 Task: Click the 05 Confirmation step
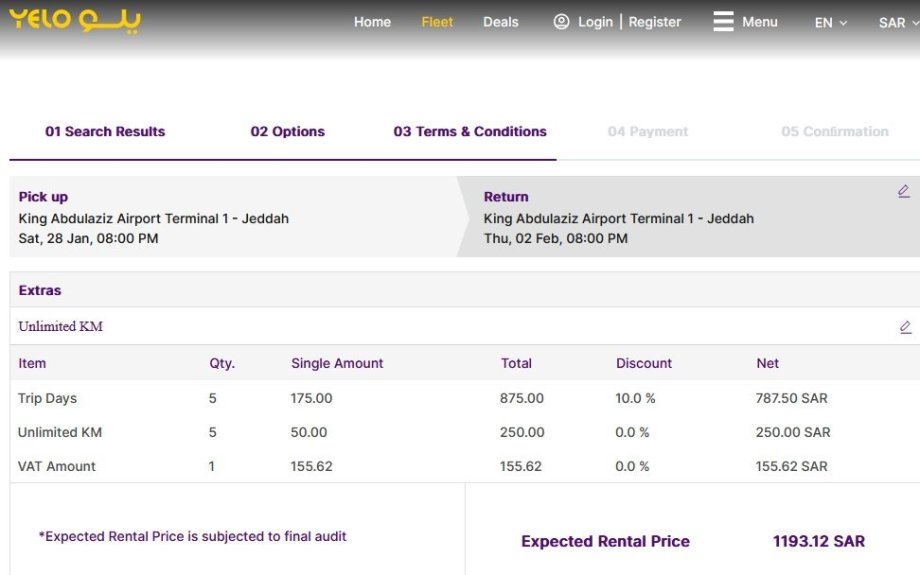coord(834,131)
